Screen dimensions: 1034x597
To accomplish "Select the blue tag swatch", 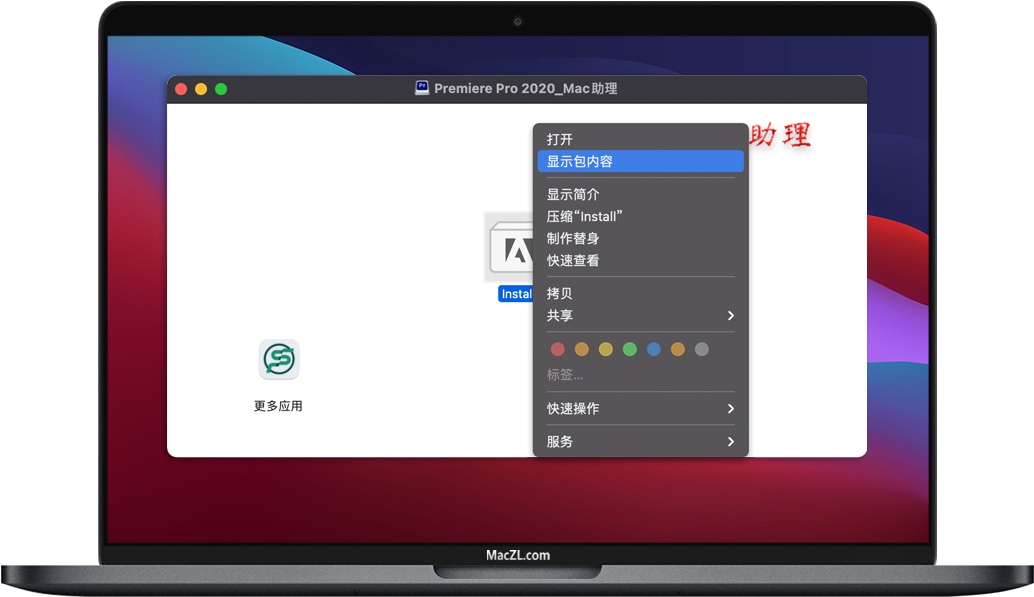I will pyautogui.click(x=654, y=349).
